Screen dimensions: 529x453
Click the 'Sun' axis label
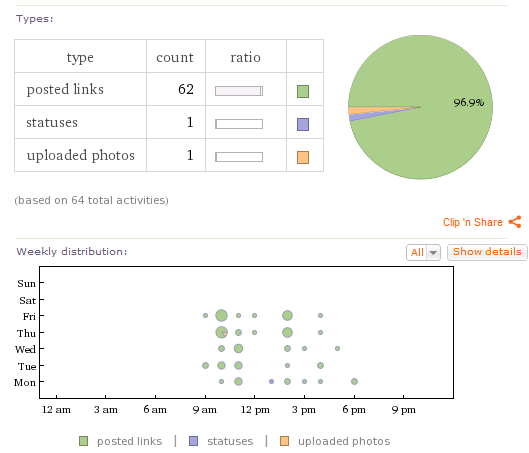coord(27,283)
